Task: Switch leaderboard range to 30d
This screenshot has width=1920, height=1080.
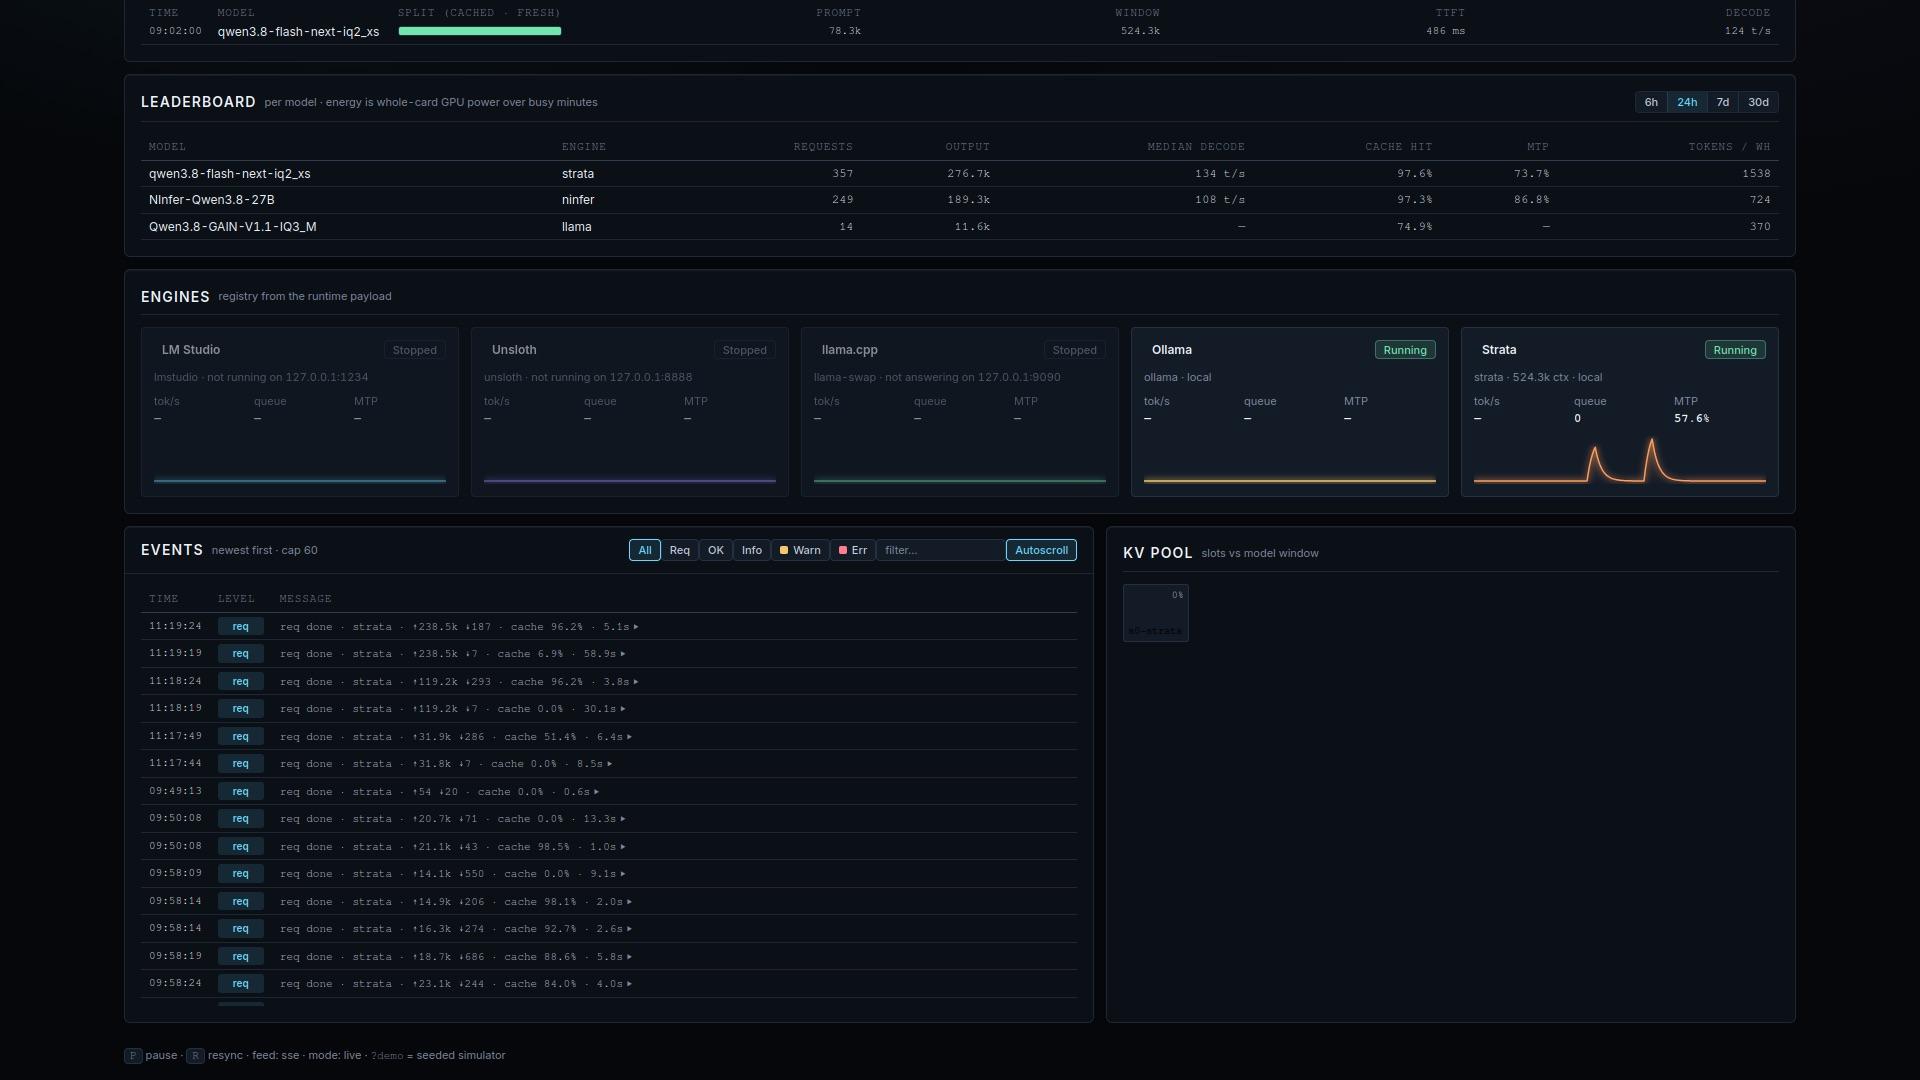Action: tap(1758, 102)
